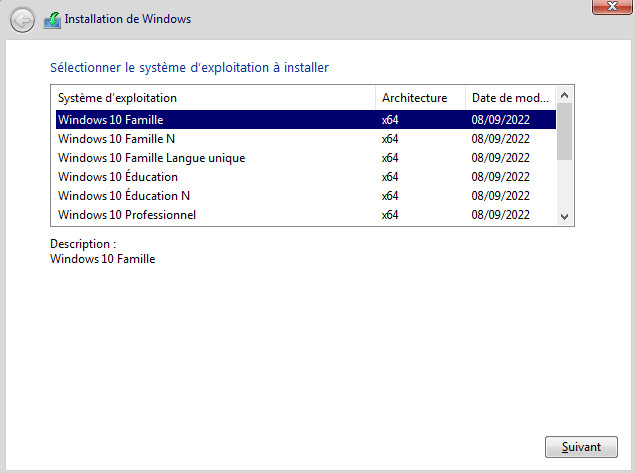This screenshot has height=473, width=635.
Task: Close the Installation de Windows window
Action: coord(611,6)
